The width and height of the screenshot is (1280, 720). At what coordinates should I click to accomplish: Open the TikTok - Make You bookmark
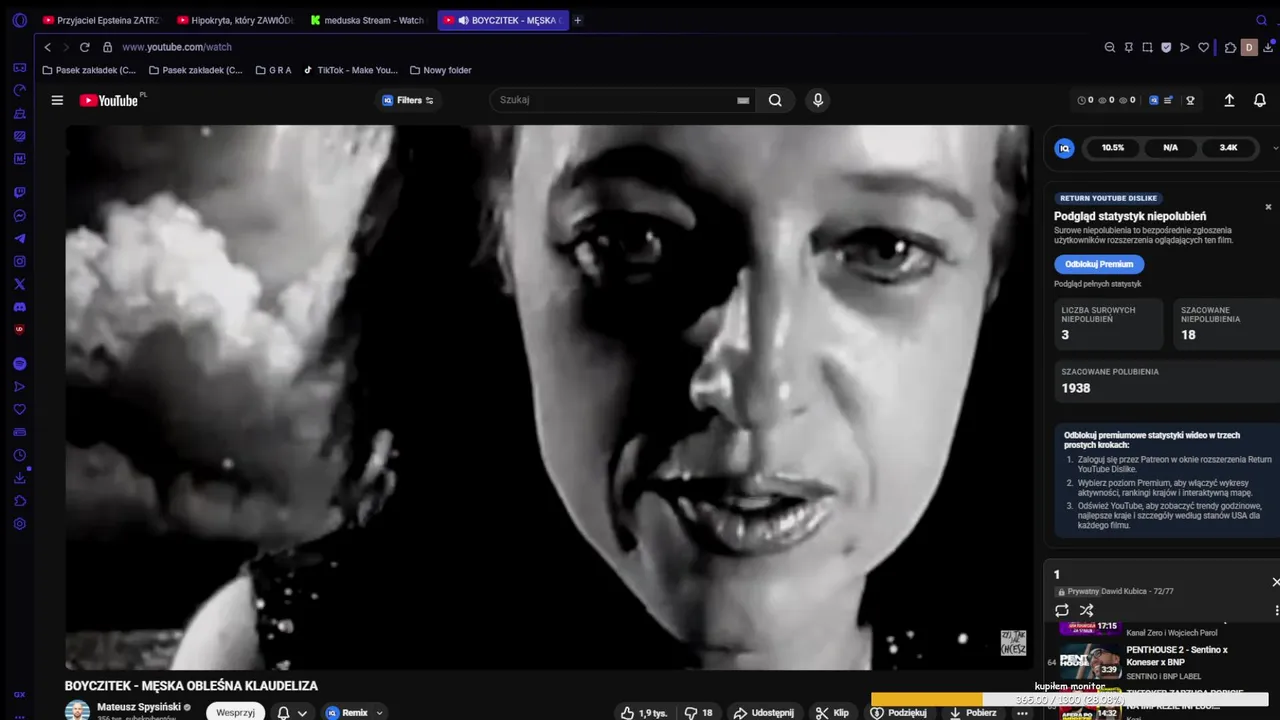click(350, 70)
